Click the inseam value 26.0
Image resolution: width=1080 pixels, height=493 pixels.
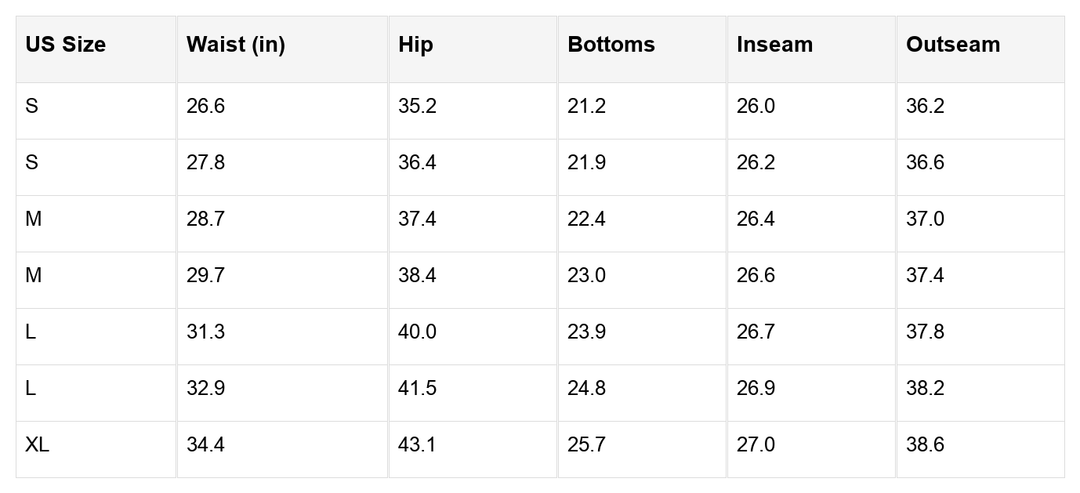tap(756, 106)
